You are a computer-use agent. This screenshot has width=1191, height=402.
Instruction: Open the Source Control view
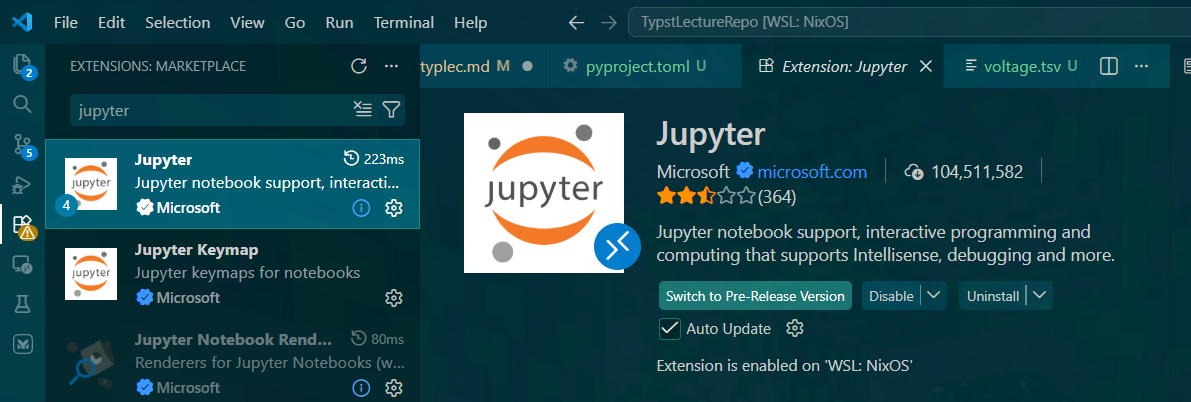[x=23, y=144]
